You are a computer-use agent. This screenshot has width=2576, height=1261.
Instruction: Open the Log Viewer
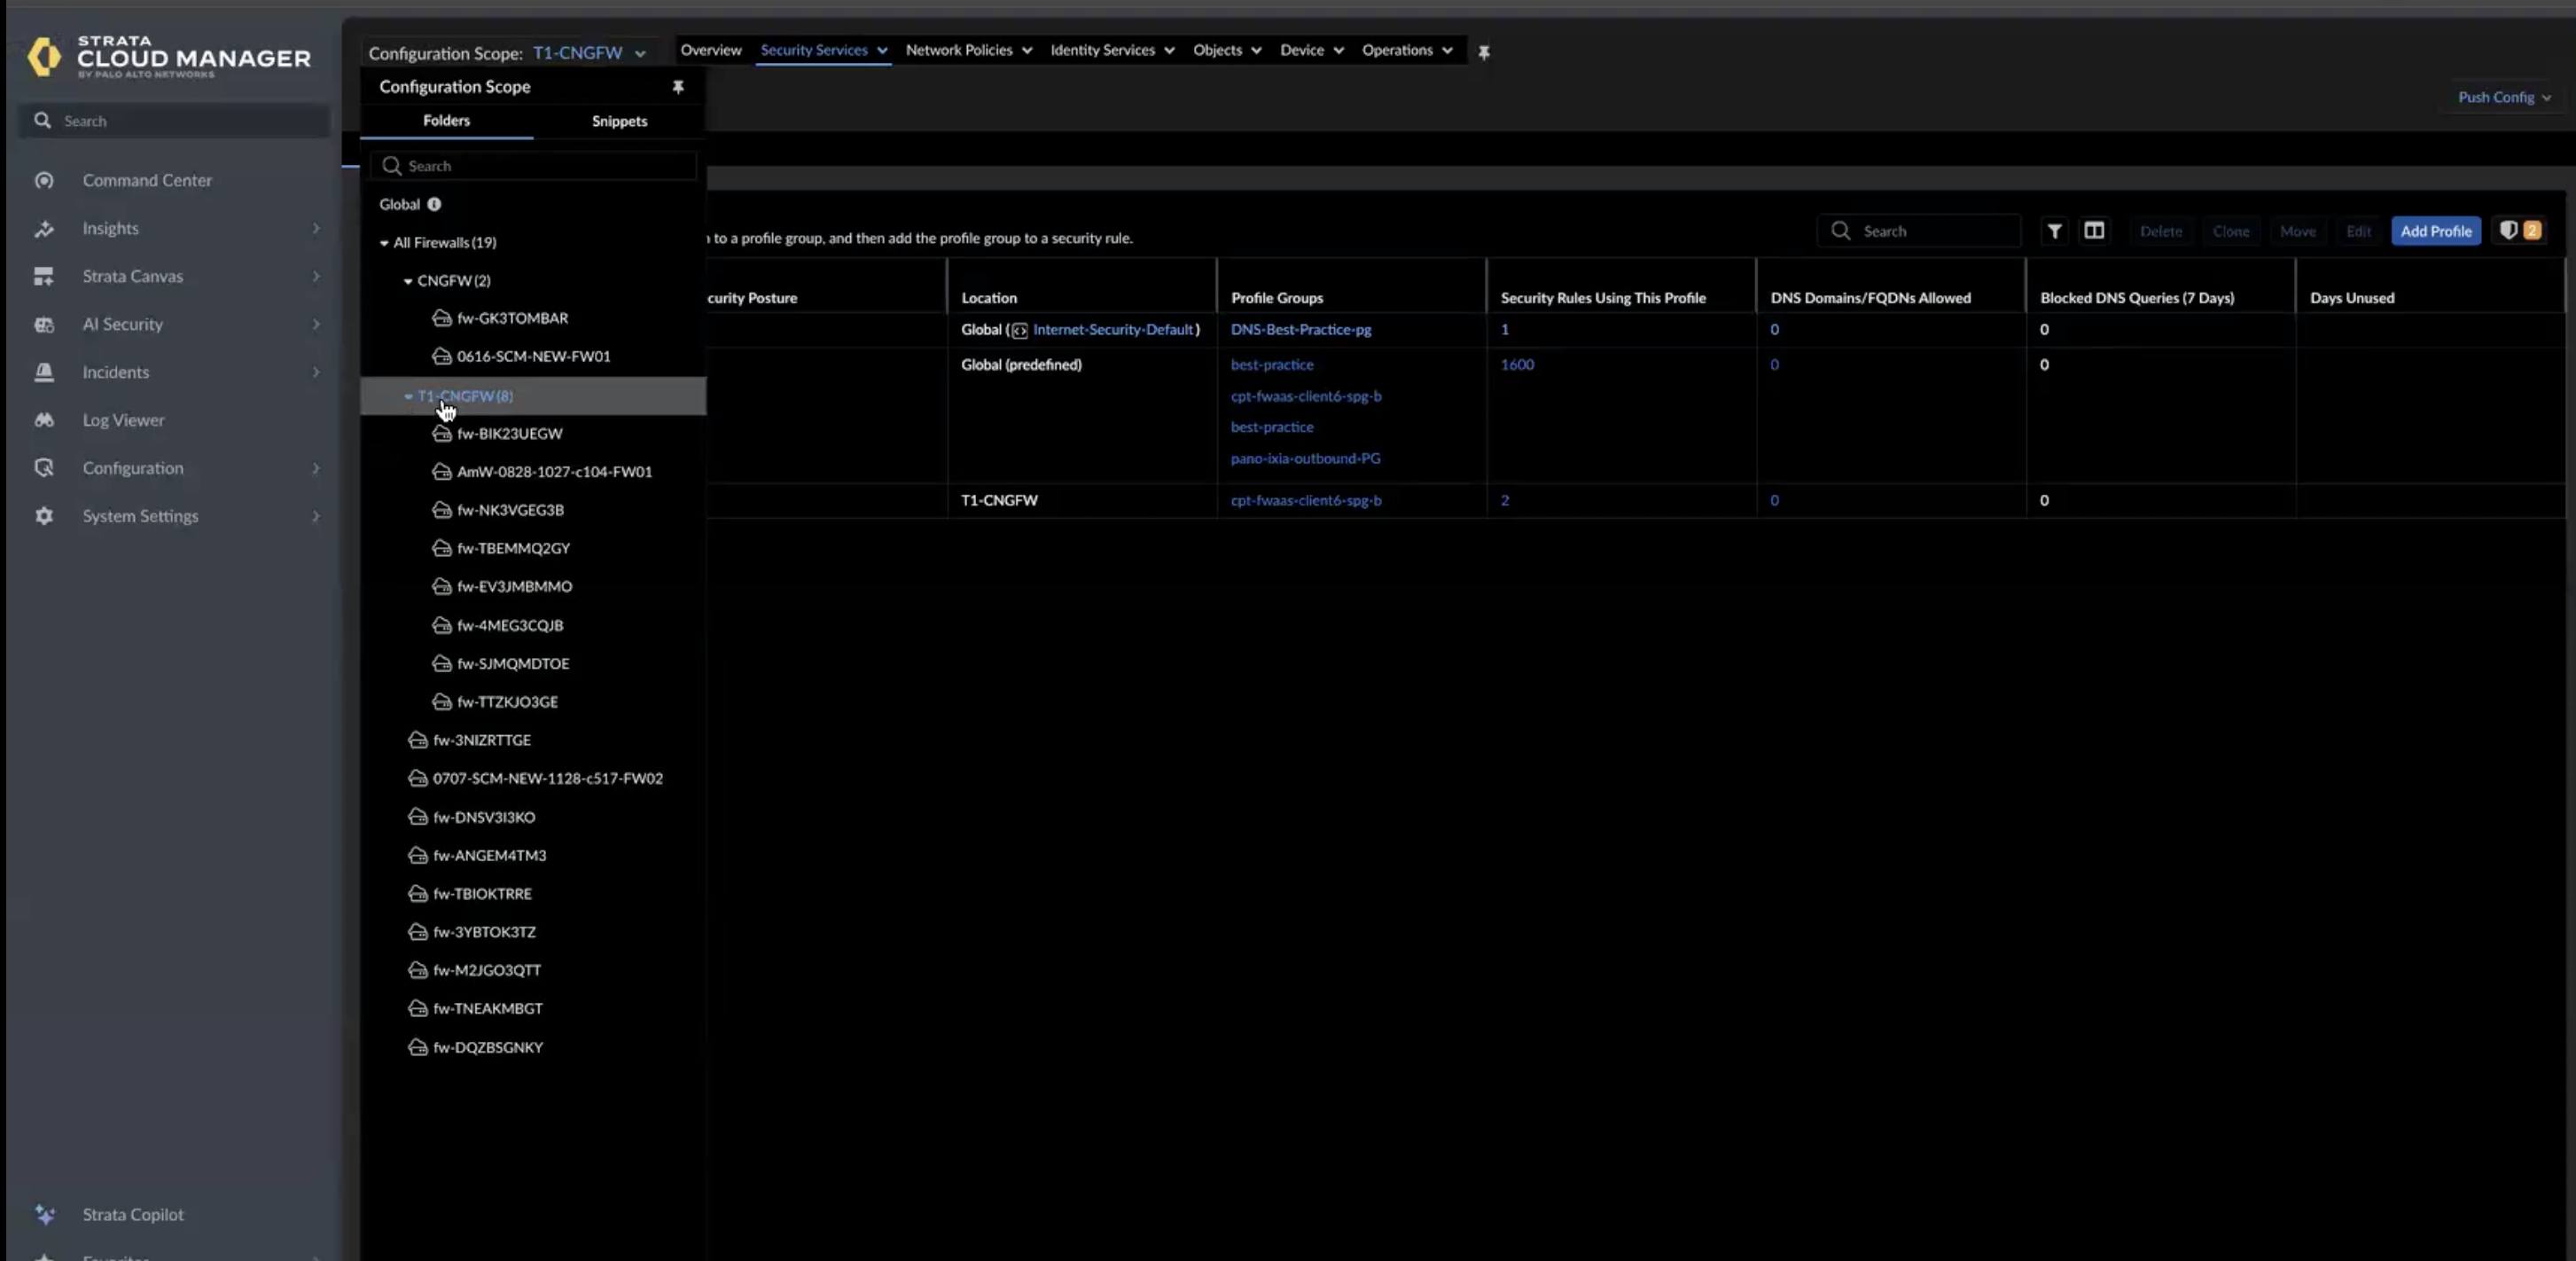pos(123,420)
